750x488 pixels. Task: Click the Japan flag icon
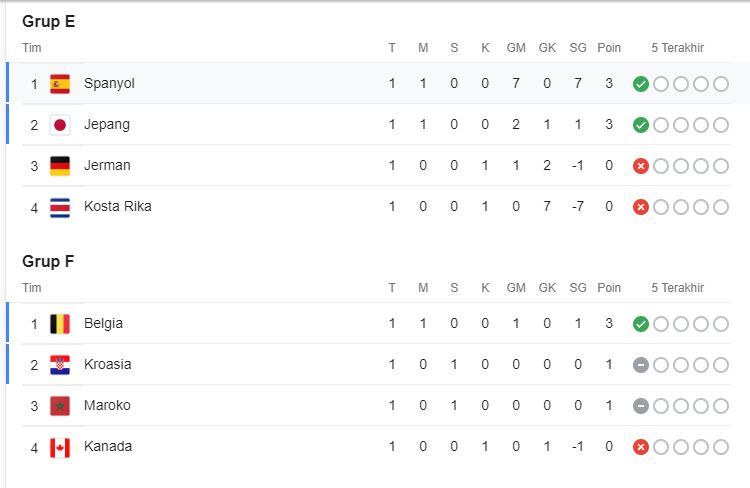(x=60, y=125)
